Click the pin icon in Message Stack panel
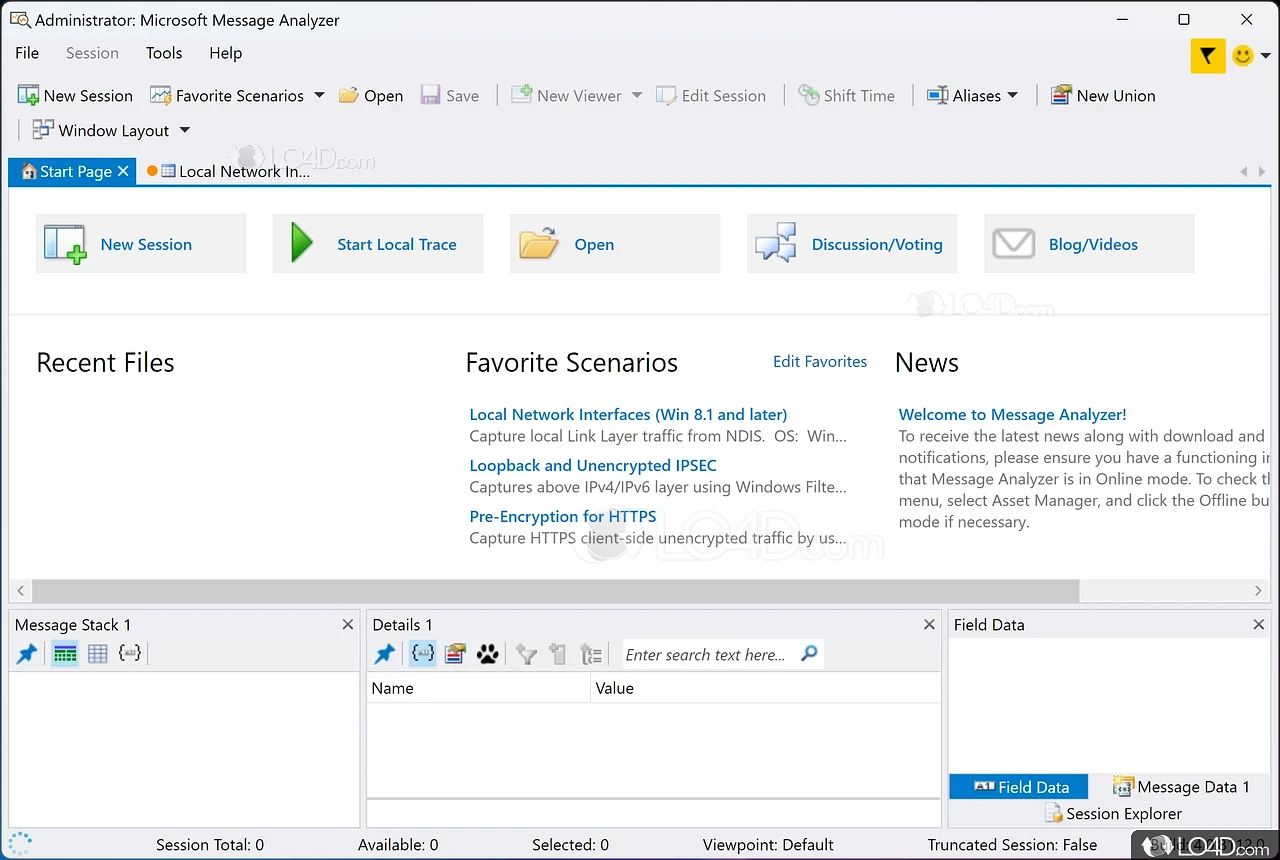The width and height of the screenshot is (1280, 860). [x=27, y=654]
